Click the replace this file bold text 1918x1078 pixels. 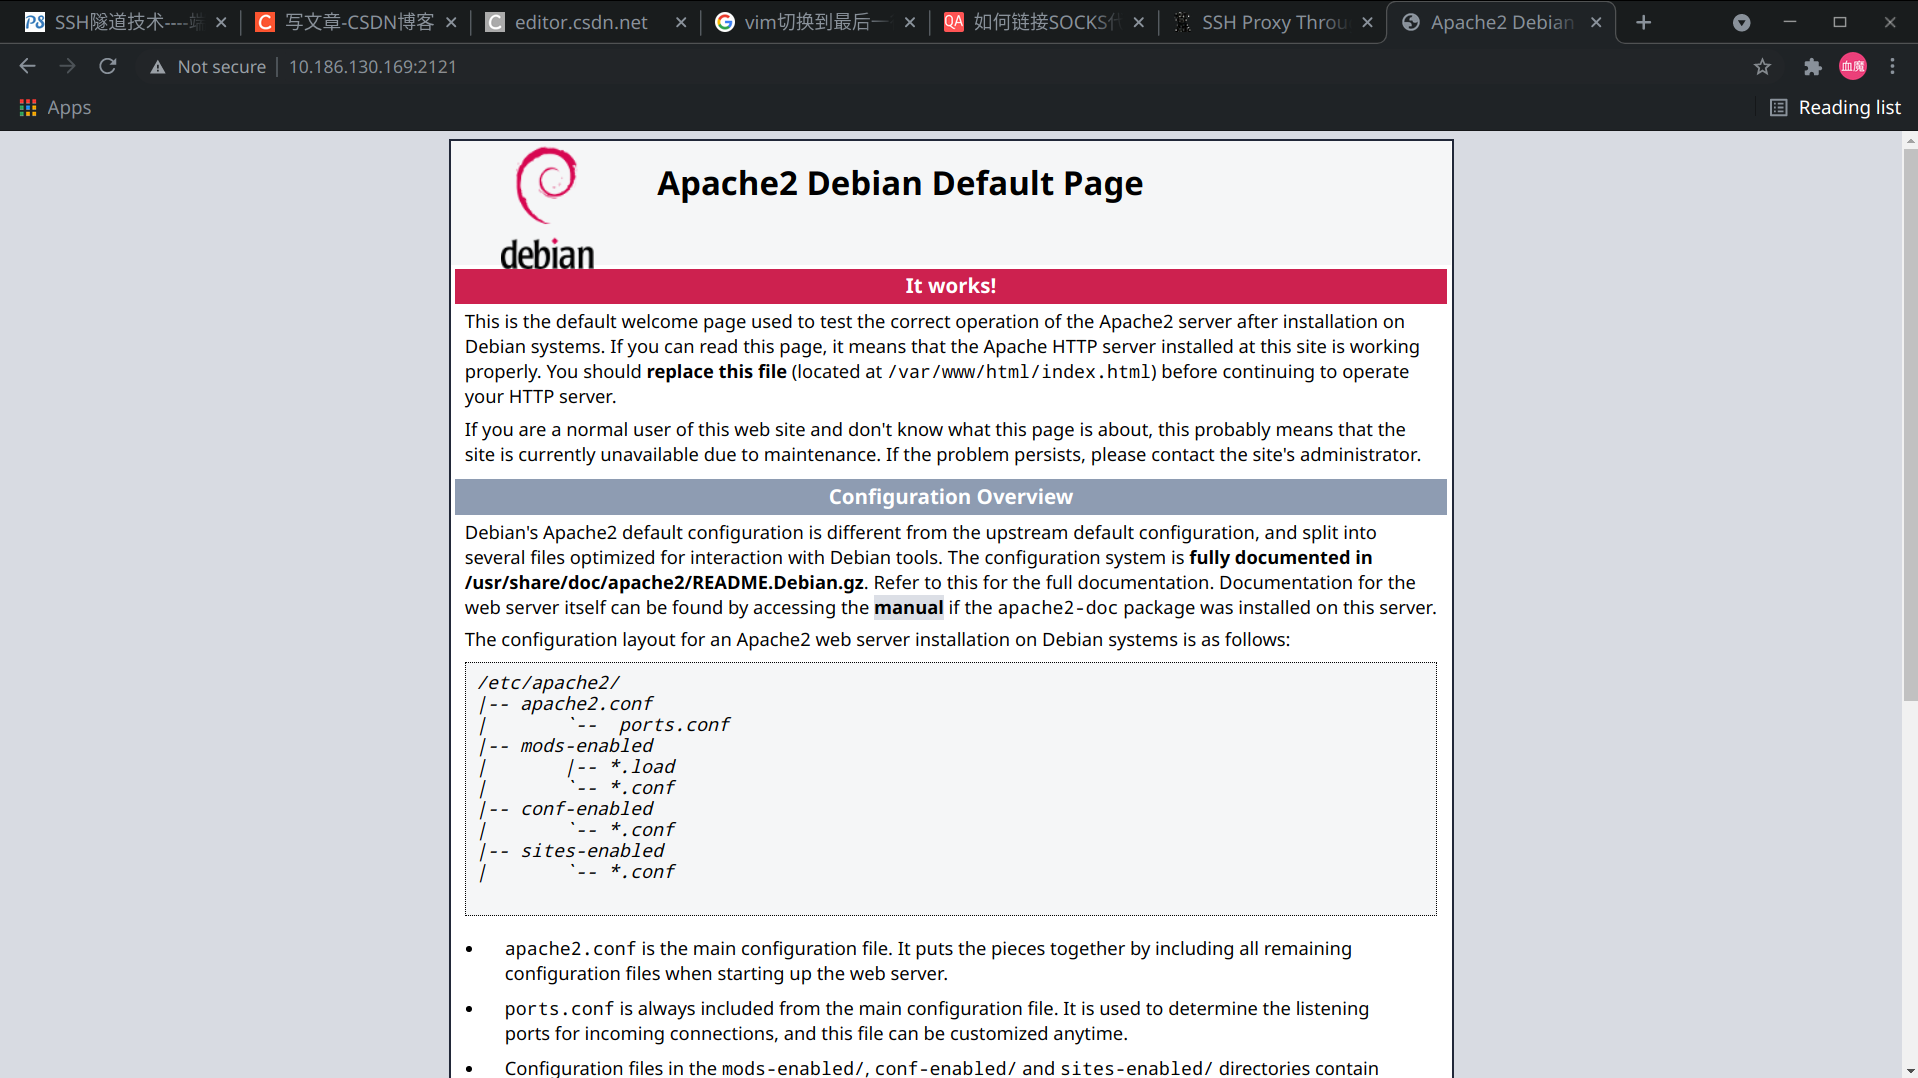coord(716,372)
